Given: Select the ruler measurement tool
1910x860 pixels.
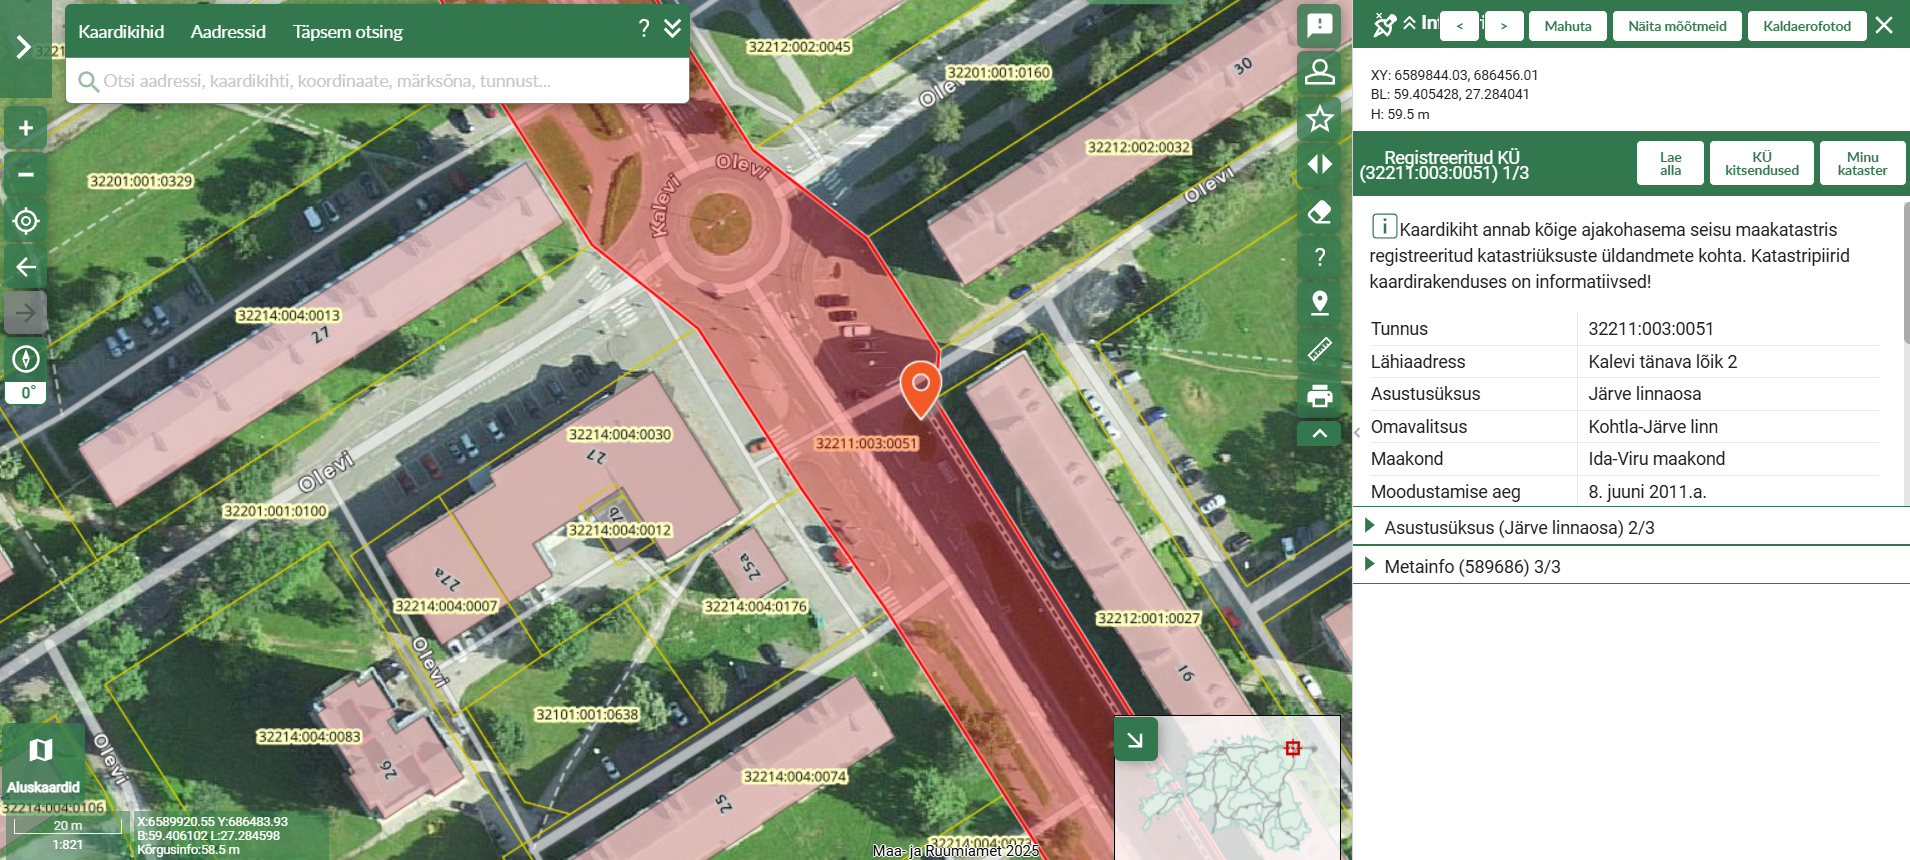Looking at the screenshot, I should pos(1319,349).
